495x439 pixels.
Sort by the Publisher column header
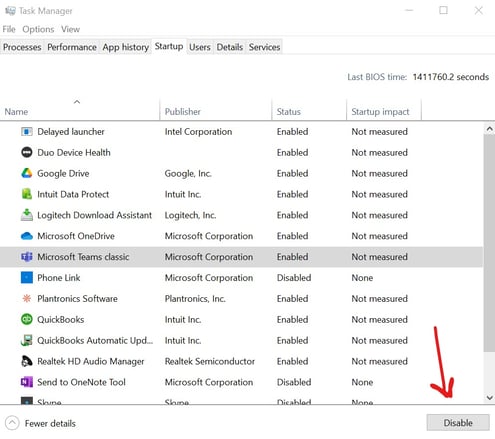pos(216,109)
